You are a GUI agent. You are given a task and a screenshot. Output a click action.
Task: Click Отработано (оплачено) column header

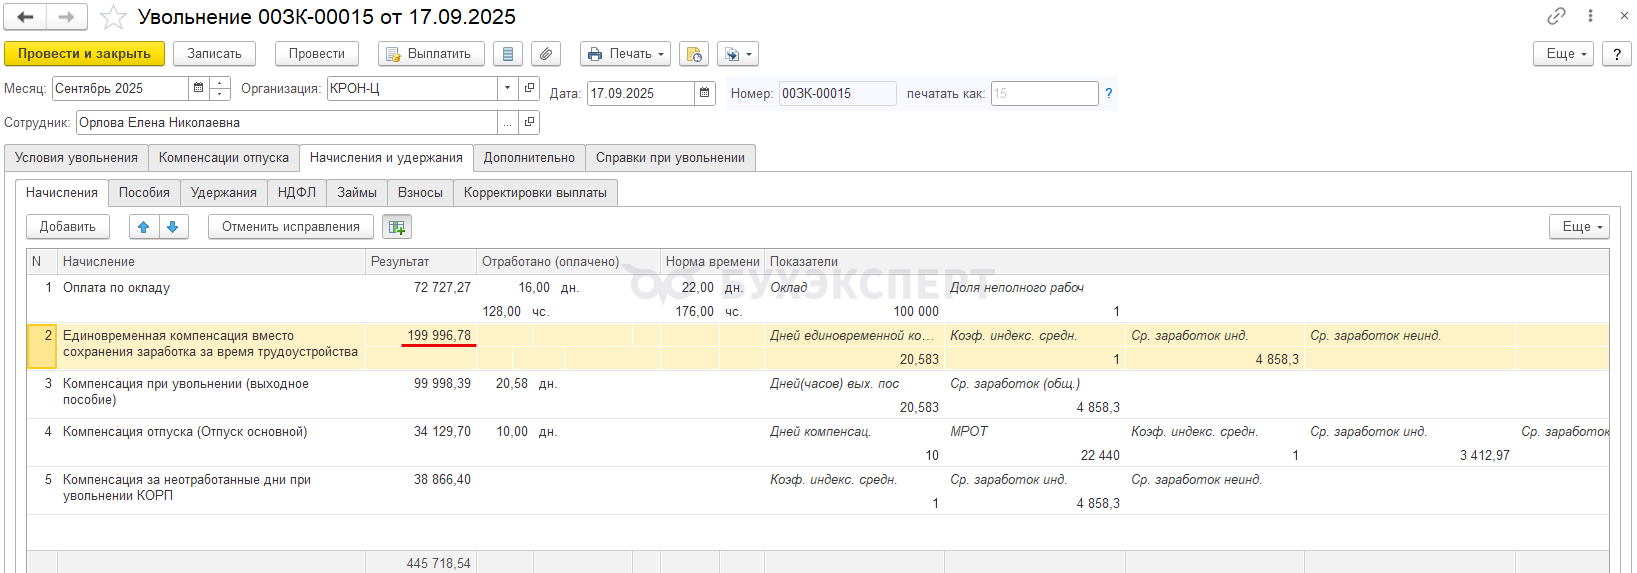[568, 262]
